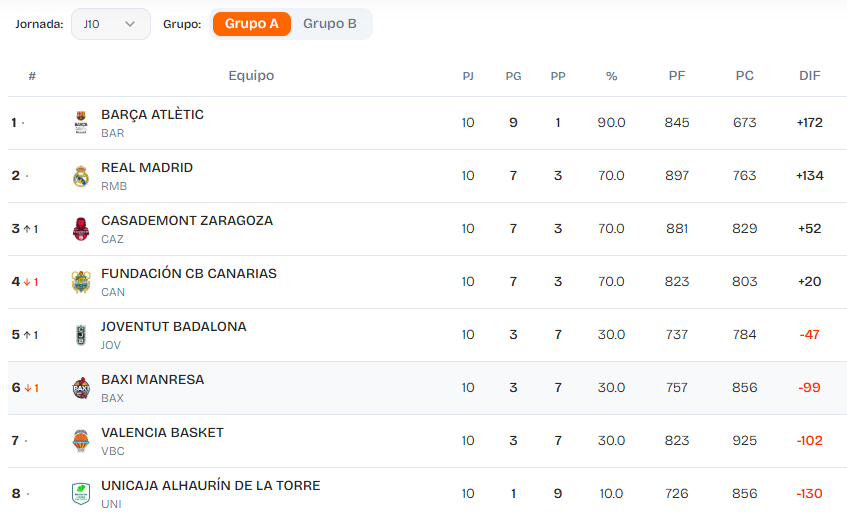Select the VALENCIA BASKET team name
This screenshot has width=847, height=517.
click(162, 433)
